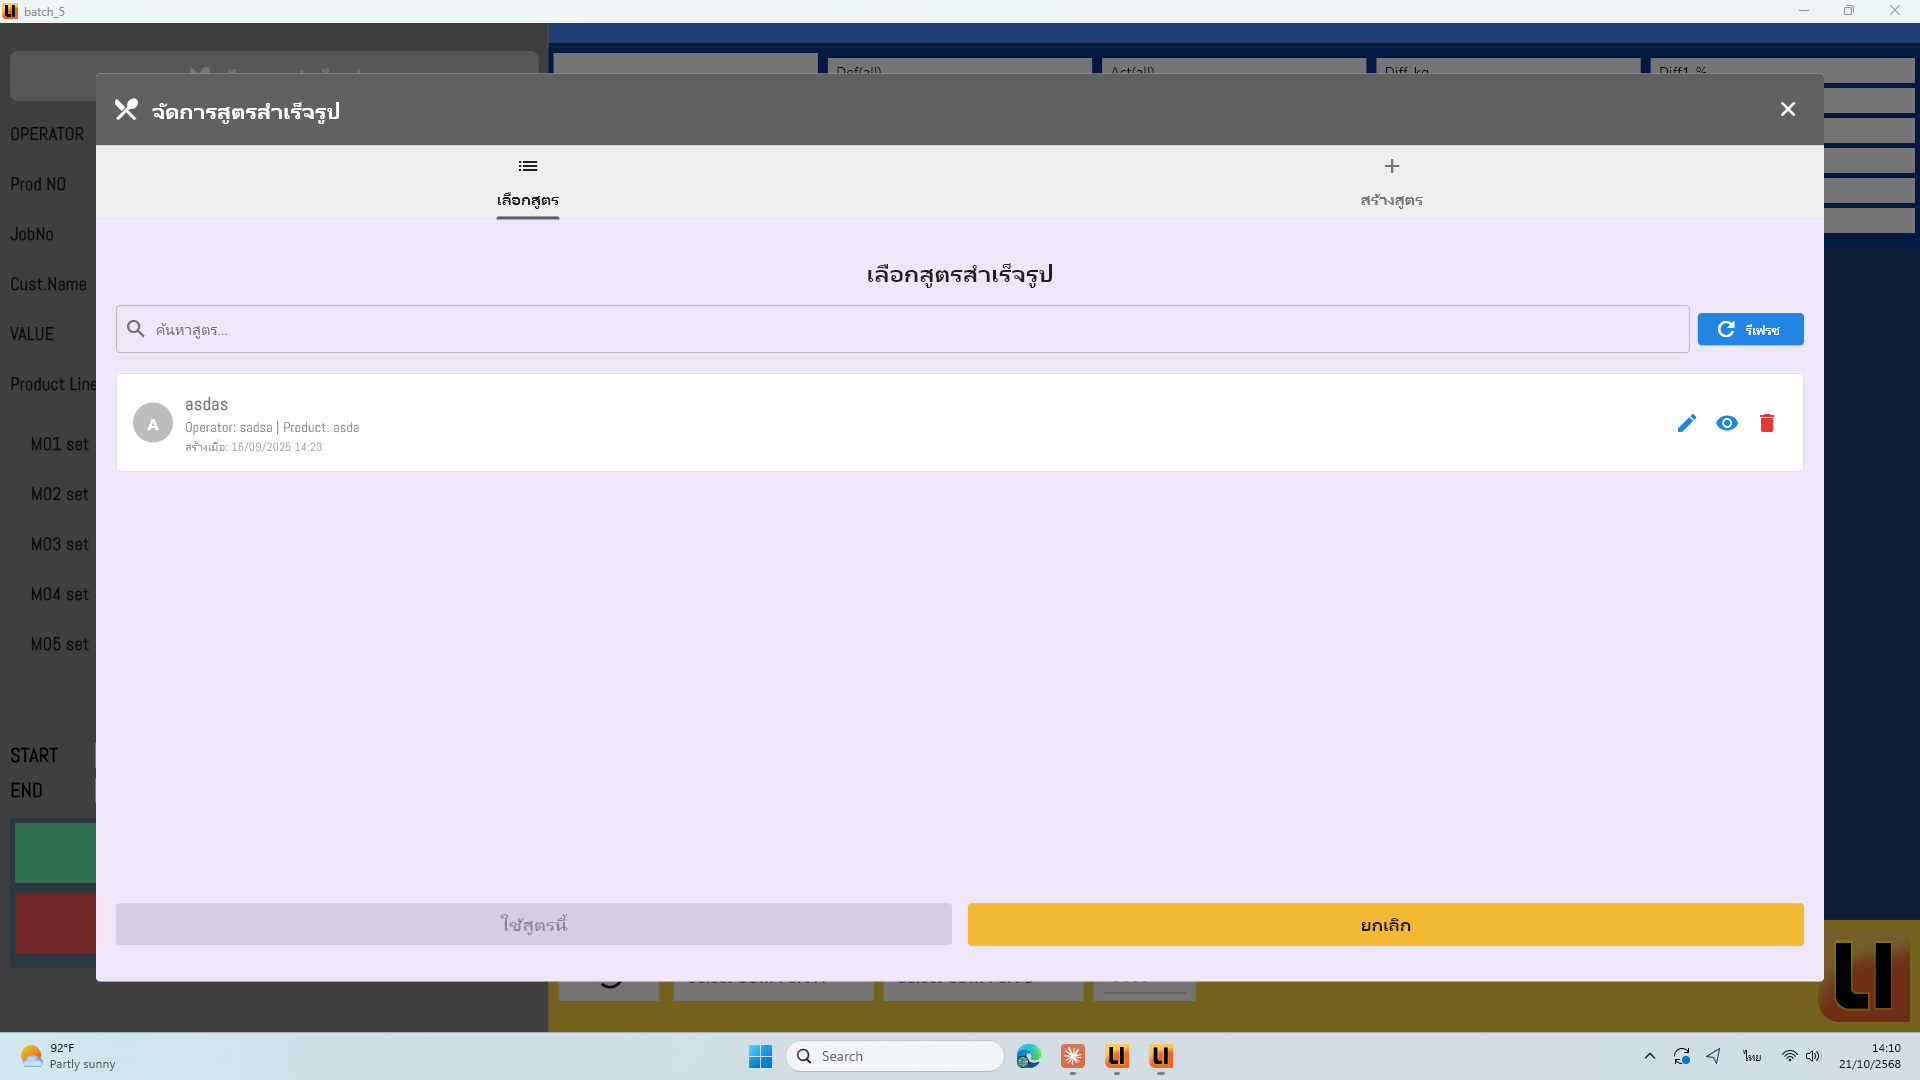Open the Windows Start menu
Screen dimensions: 1920x1080
click(x=760, y=1056)
